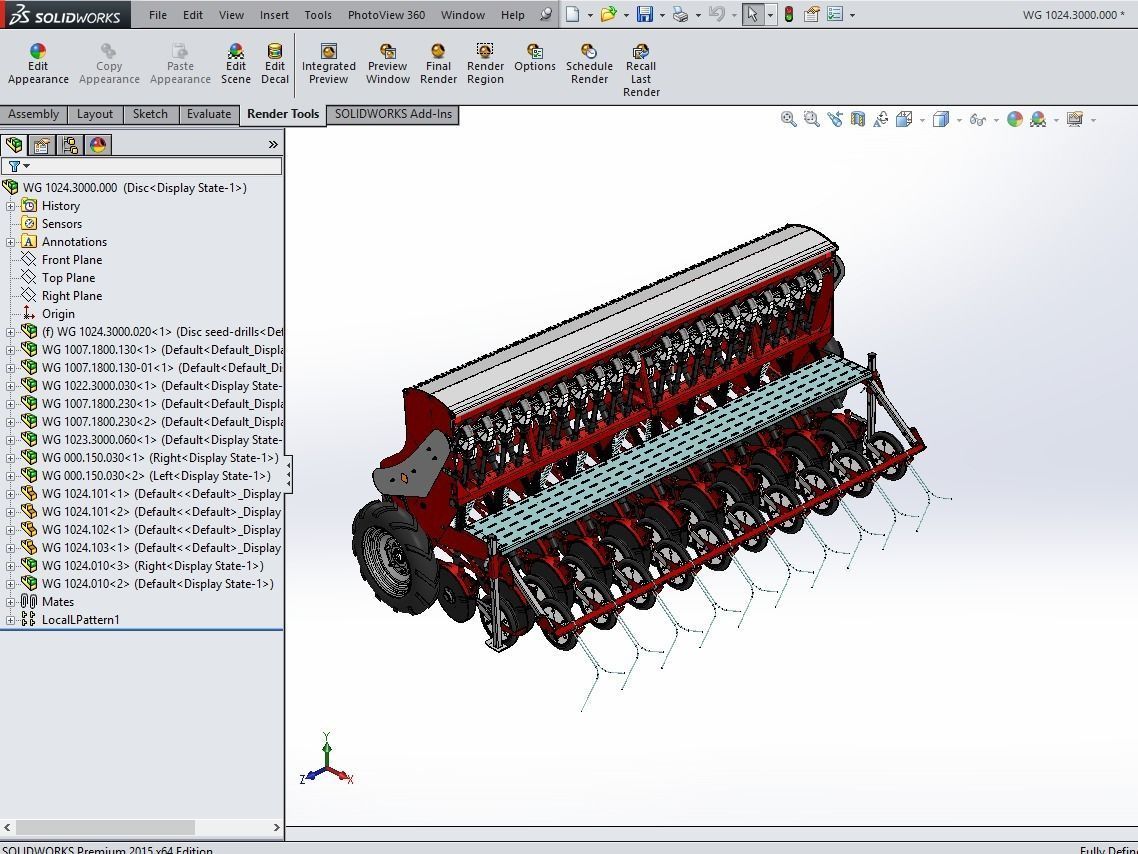Click the View Settings monitor icon

coord(1075,119)
